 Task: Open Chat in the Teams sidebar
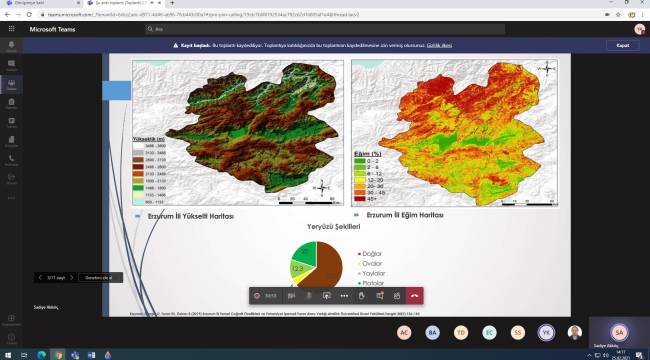click(11, 65)
